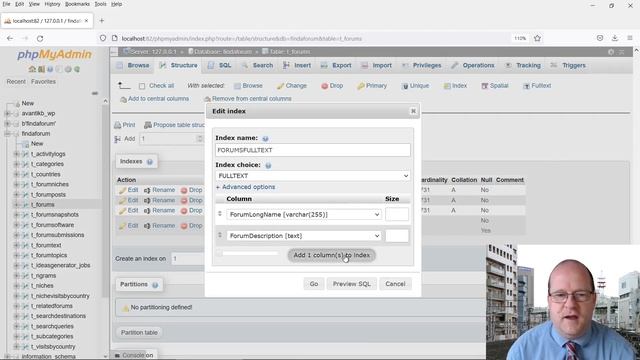The image size is (640, 360).
Task: Expand Advanced options in Edit index
Action: (245, 187)
